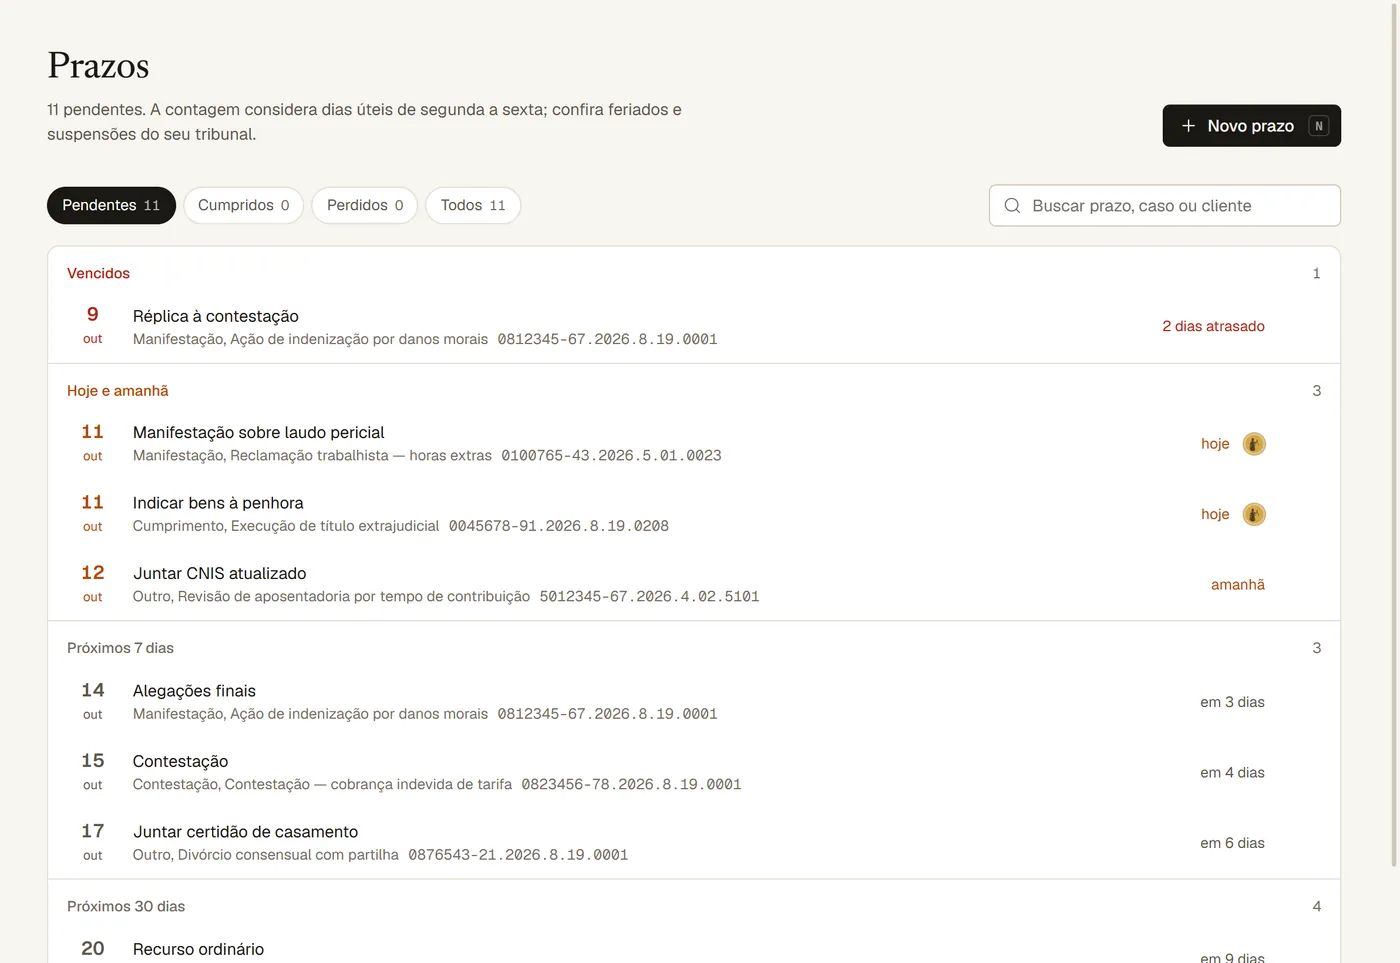Image resolution: width=1400 pixels, height=963 pixels.
Task: Switch to the Pendentes tab
Action: coord(111,205)
